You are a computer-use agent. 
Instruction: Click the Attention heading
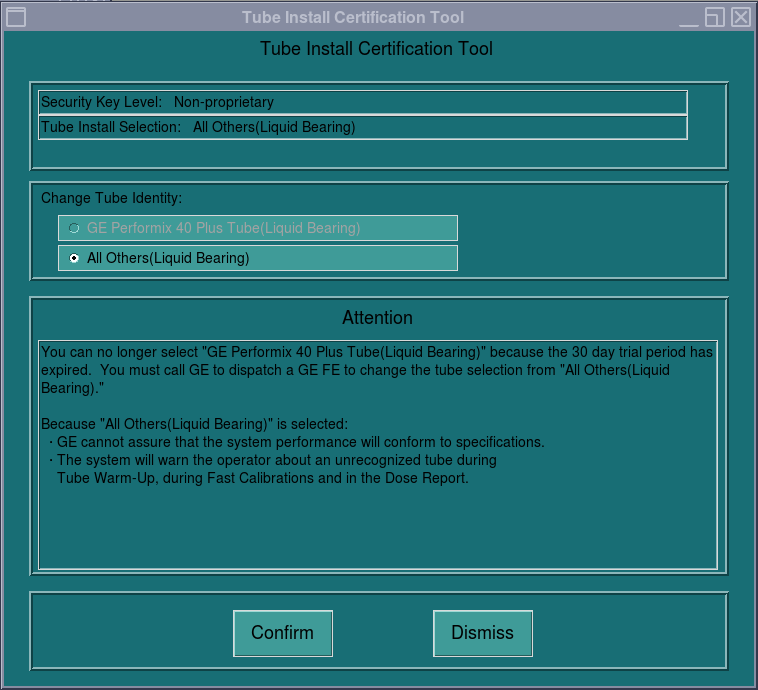[377, 318]
